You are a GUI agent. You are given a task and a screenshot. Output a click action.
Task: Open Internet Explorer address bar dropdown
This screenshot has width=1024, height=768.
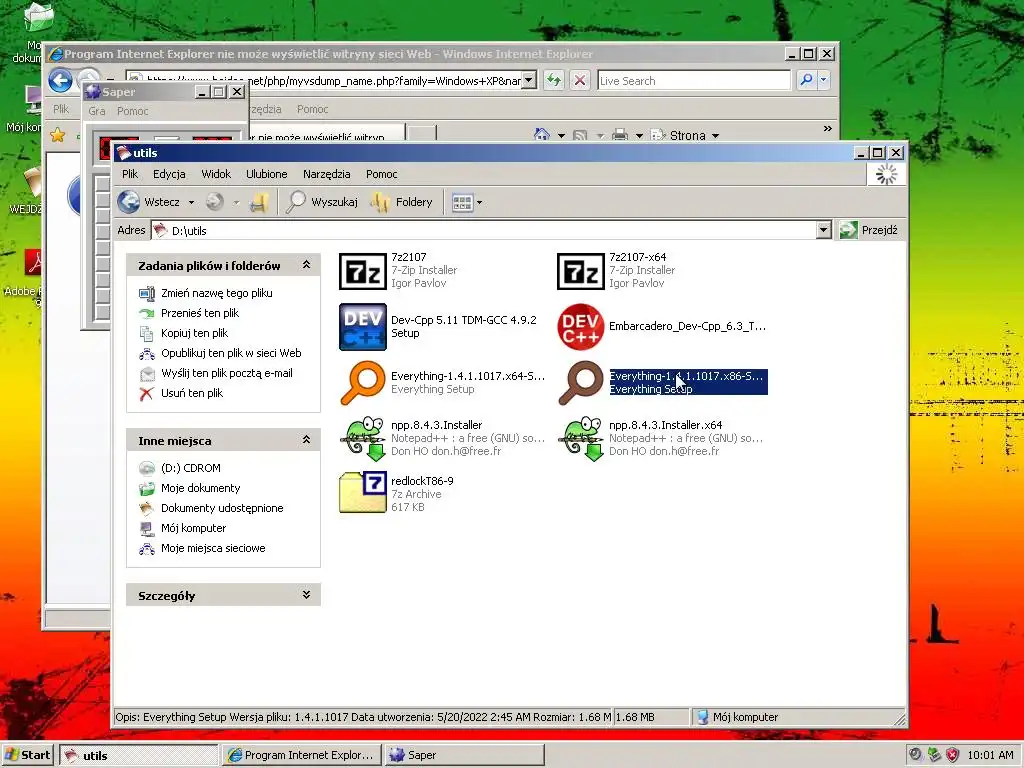pyautogui.click(x=530, y=80)
